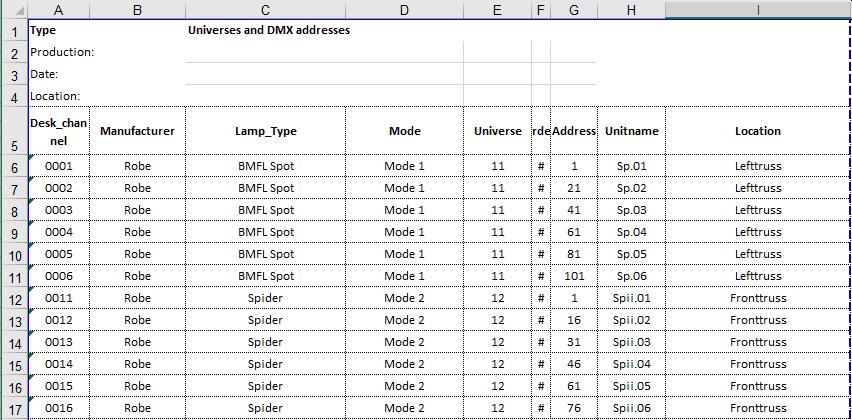This screenshot has width=852, height=420.
Task: Click the empty Date value cell in column C
Action: point(265,74)
